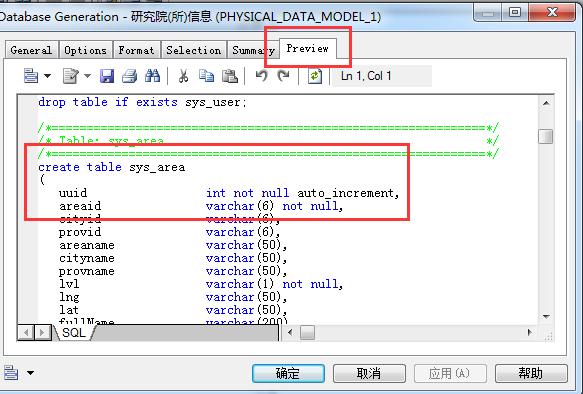Click the 'create table sys_area' line

pyautogui.click(x=112, y=167)
